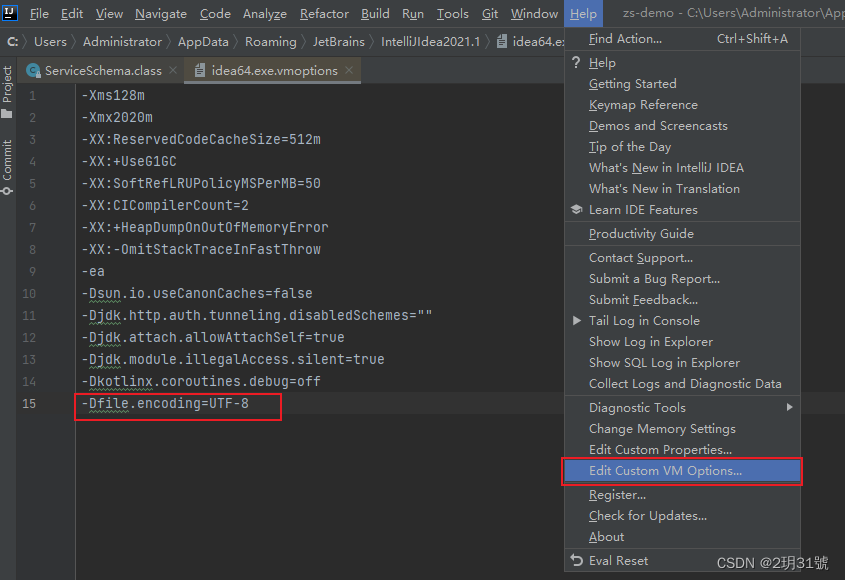This screenshot has width=845, height=580.
Task: Open the Git menu
Action: 489,13
